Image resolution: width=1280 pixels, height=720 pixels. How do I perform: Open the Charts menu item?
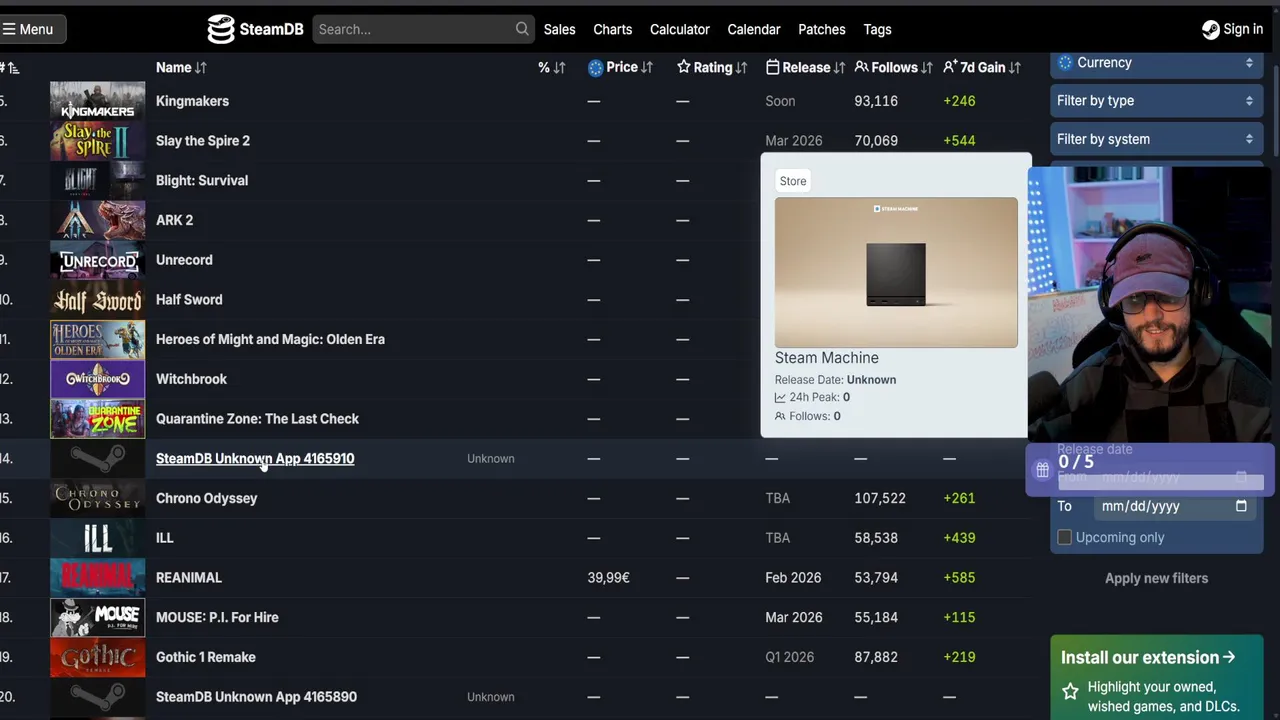pyautogui.click(x=612, y=29)
